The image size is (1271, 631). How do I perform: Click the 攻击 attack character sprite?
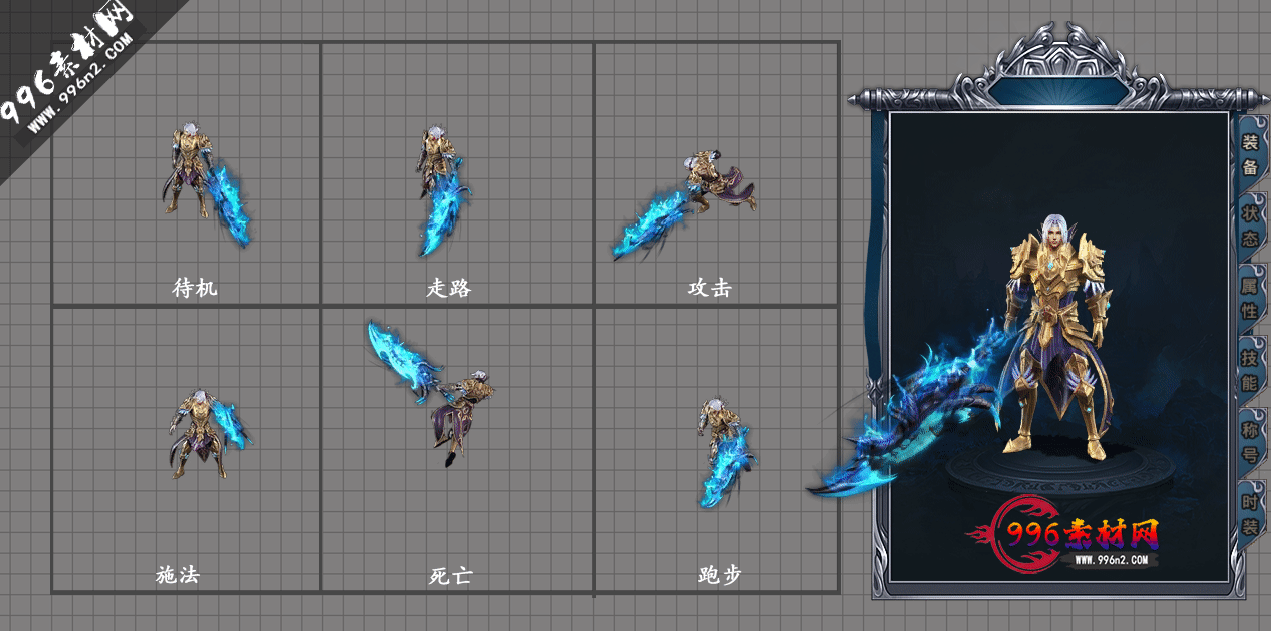point(686,204)
